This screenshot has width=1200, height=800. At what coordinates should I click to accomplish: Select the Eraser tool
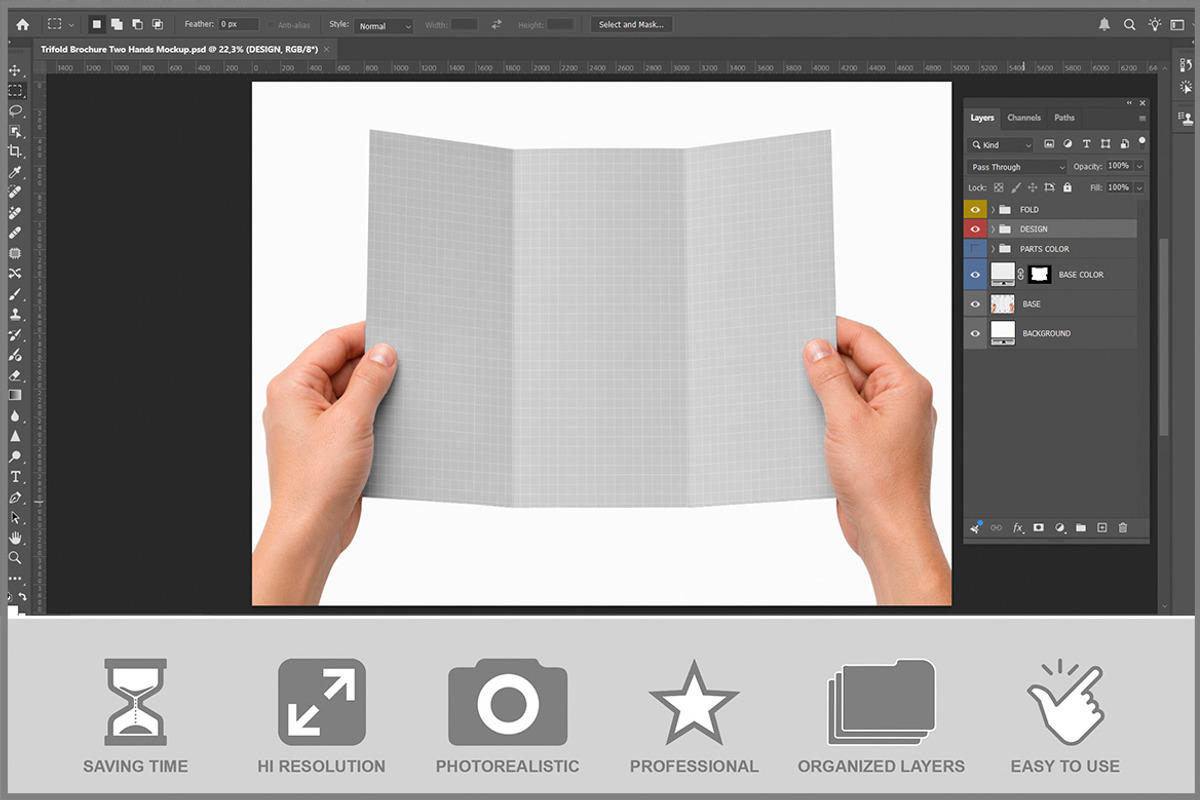(15, 376)
